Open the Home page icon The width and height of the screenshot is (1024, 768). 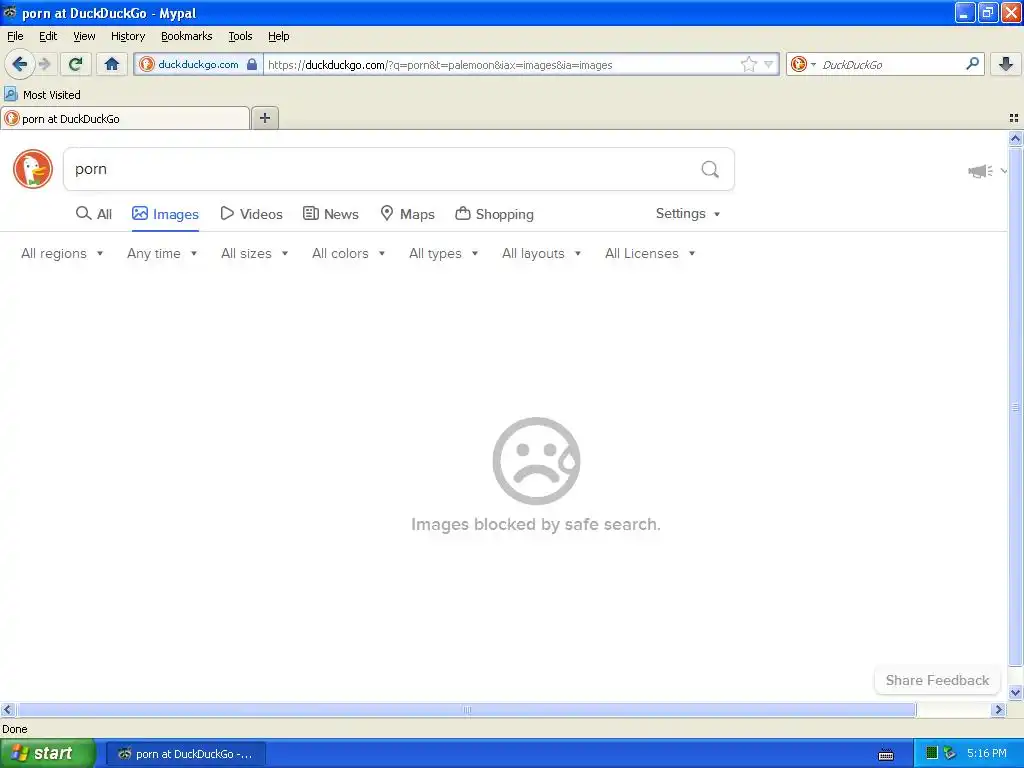click(x=112, y=64)
